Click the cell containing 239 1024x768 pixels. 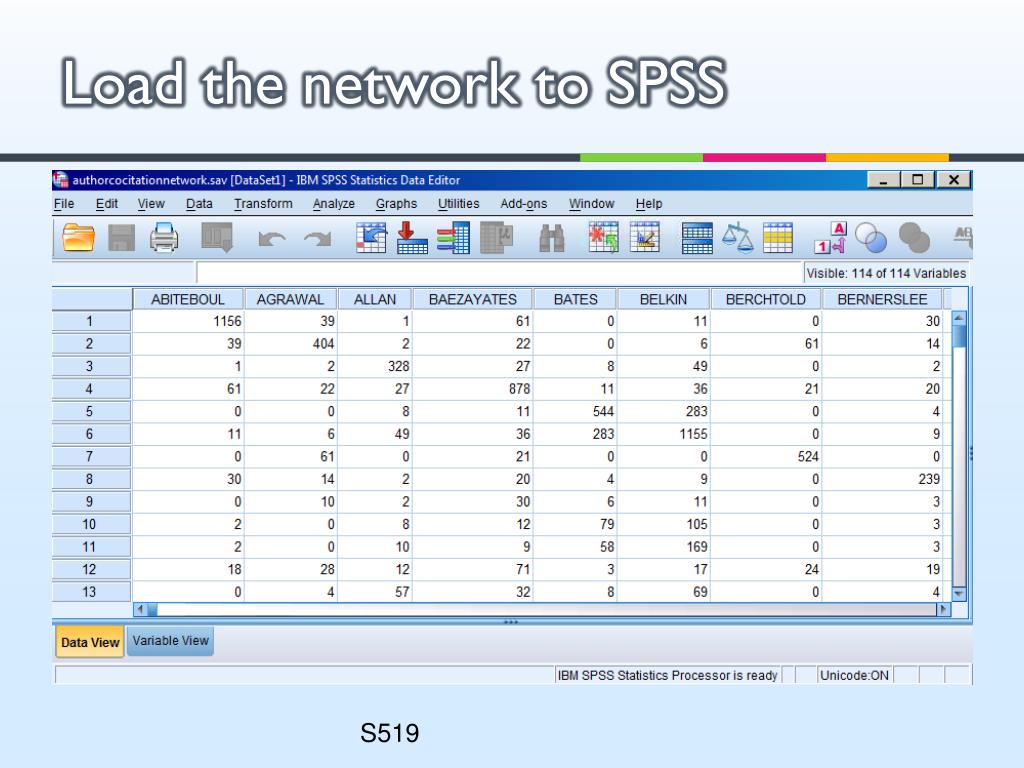[882, 479]
